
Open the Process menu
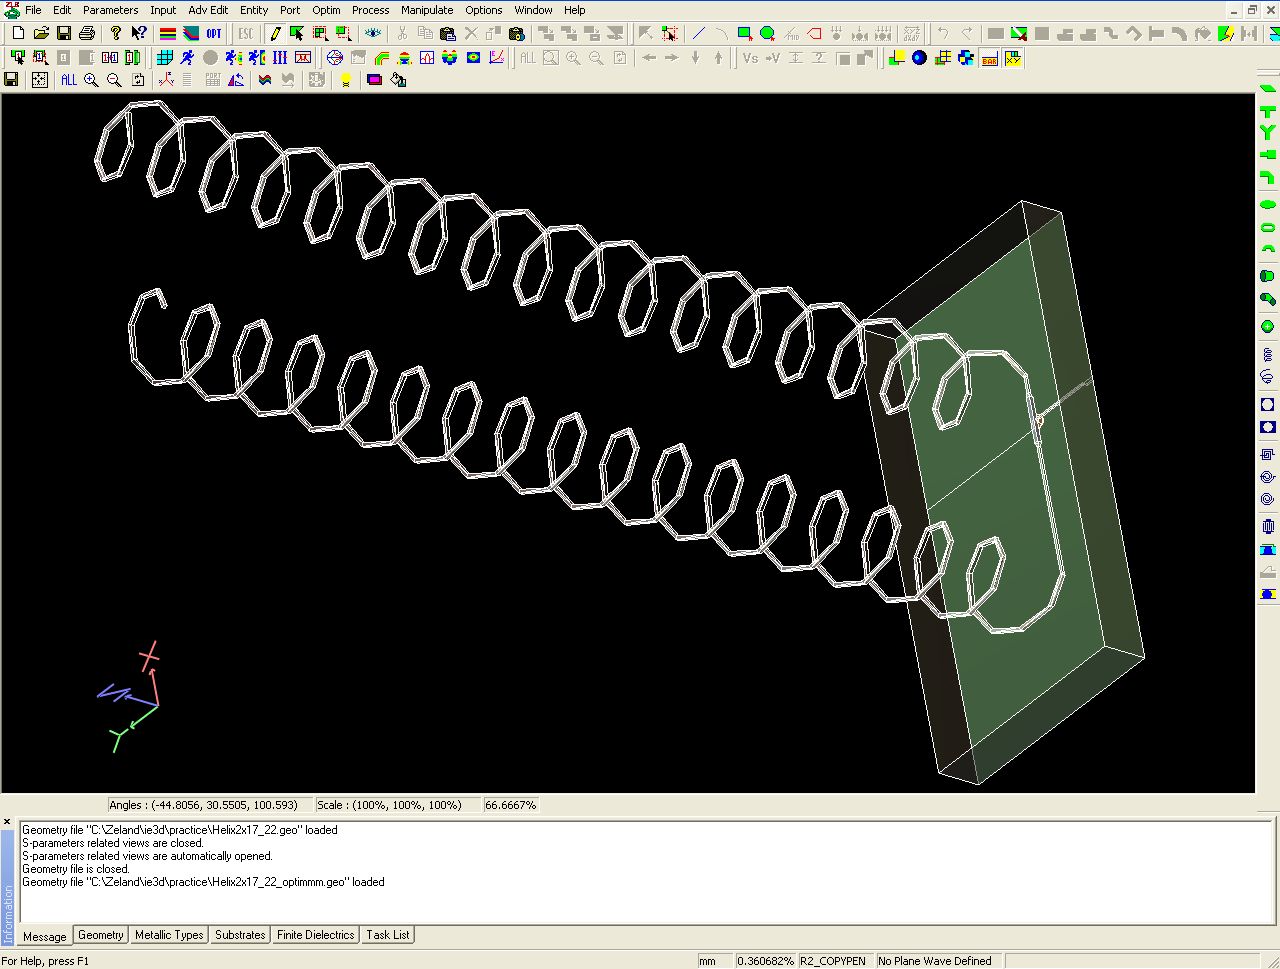point(370,10)
